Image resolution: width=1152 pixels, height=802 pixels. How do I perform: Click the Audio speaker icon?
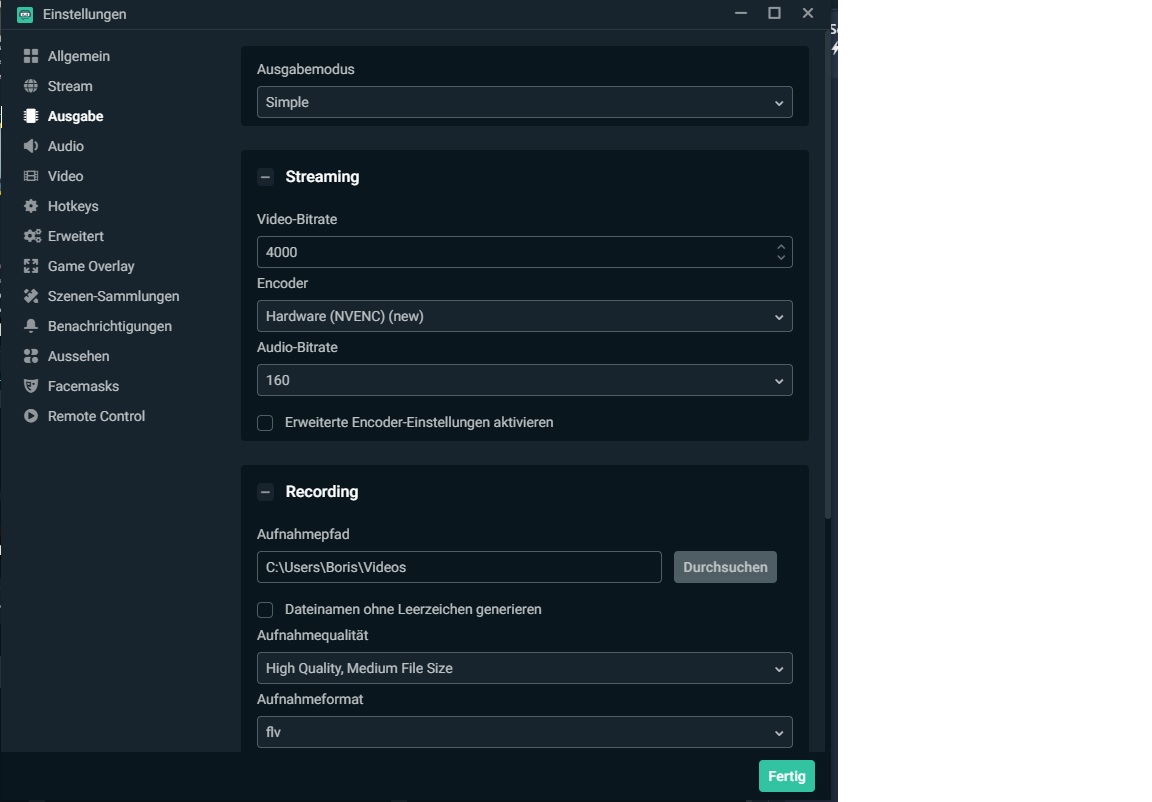coord(31,146)
